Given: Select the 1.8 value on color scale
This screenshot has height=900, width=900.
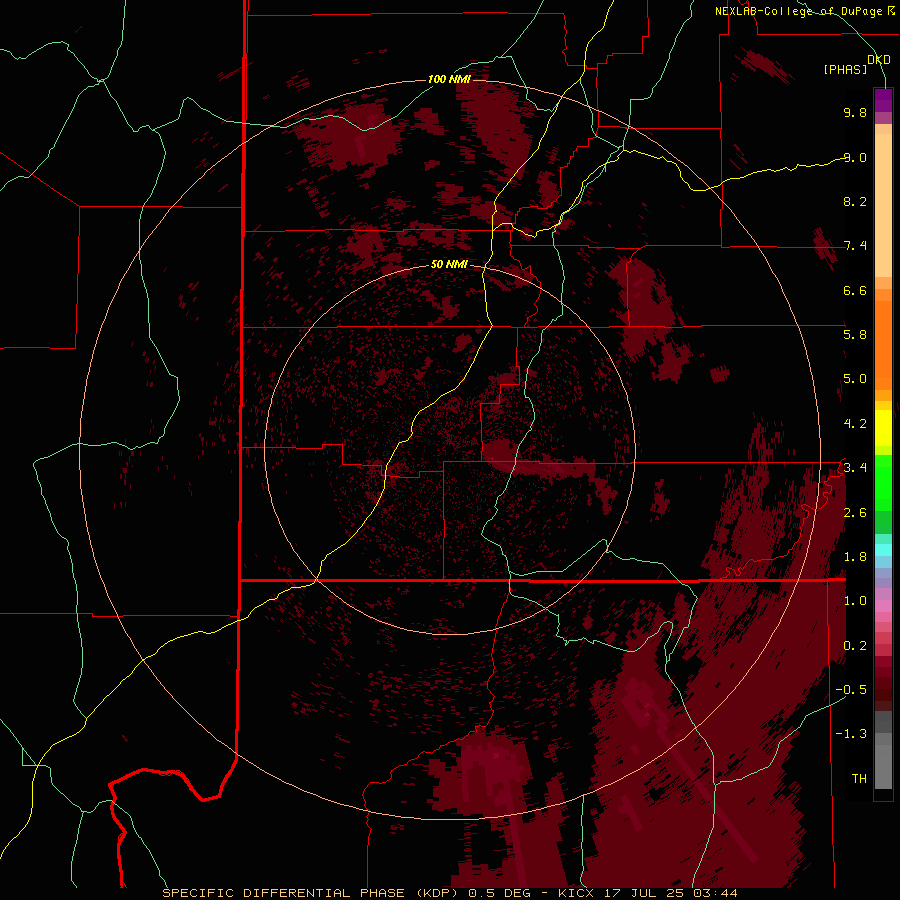Looking at the screenshot, I should pyautogui.click(x=855, y=557).
